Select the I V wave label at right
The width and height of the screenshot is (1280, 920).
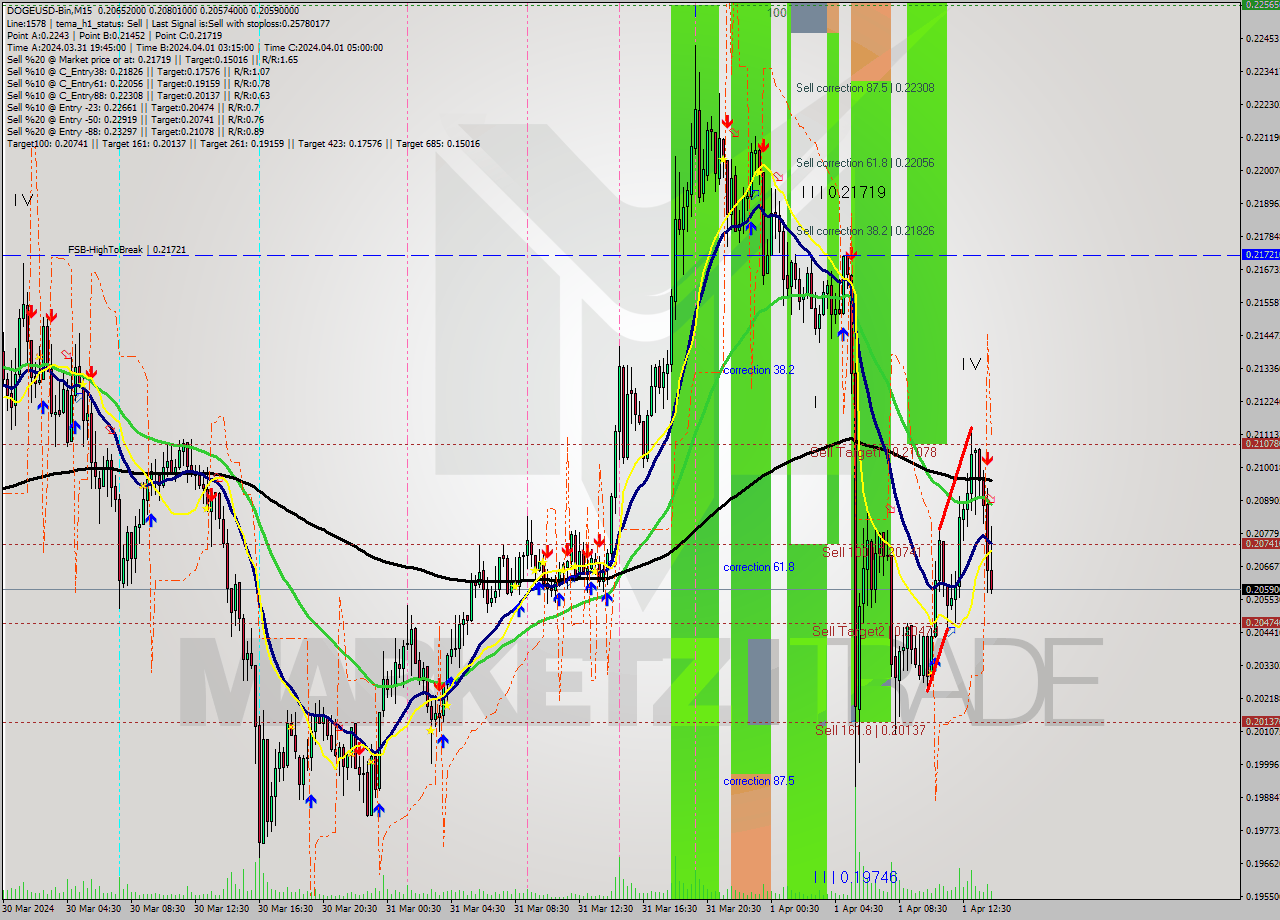971,364
